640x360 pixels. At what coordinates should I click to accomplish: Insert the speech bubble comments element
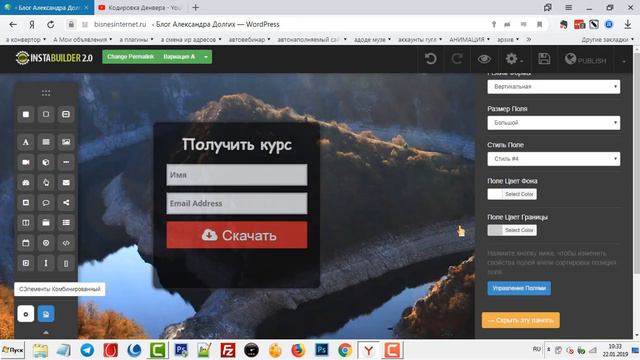tap(46, 202)
